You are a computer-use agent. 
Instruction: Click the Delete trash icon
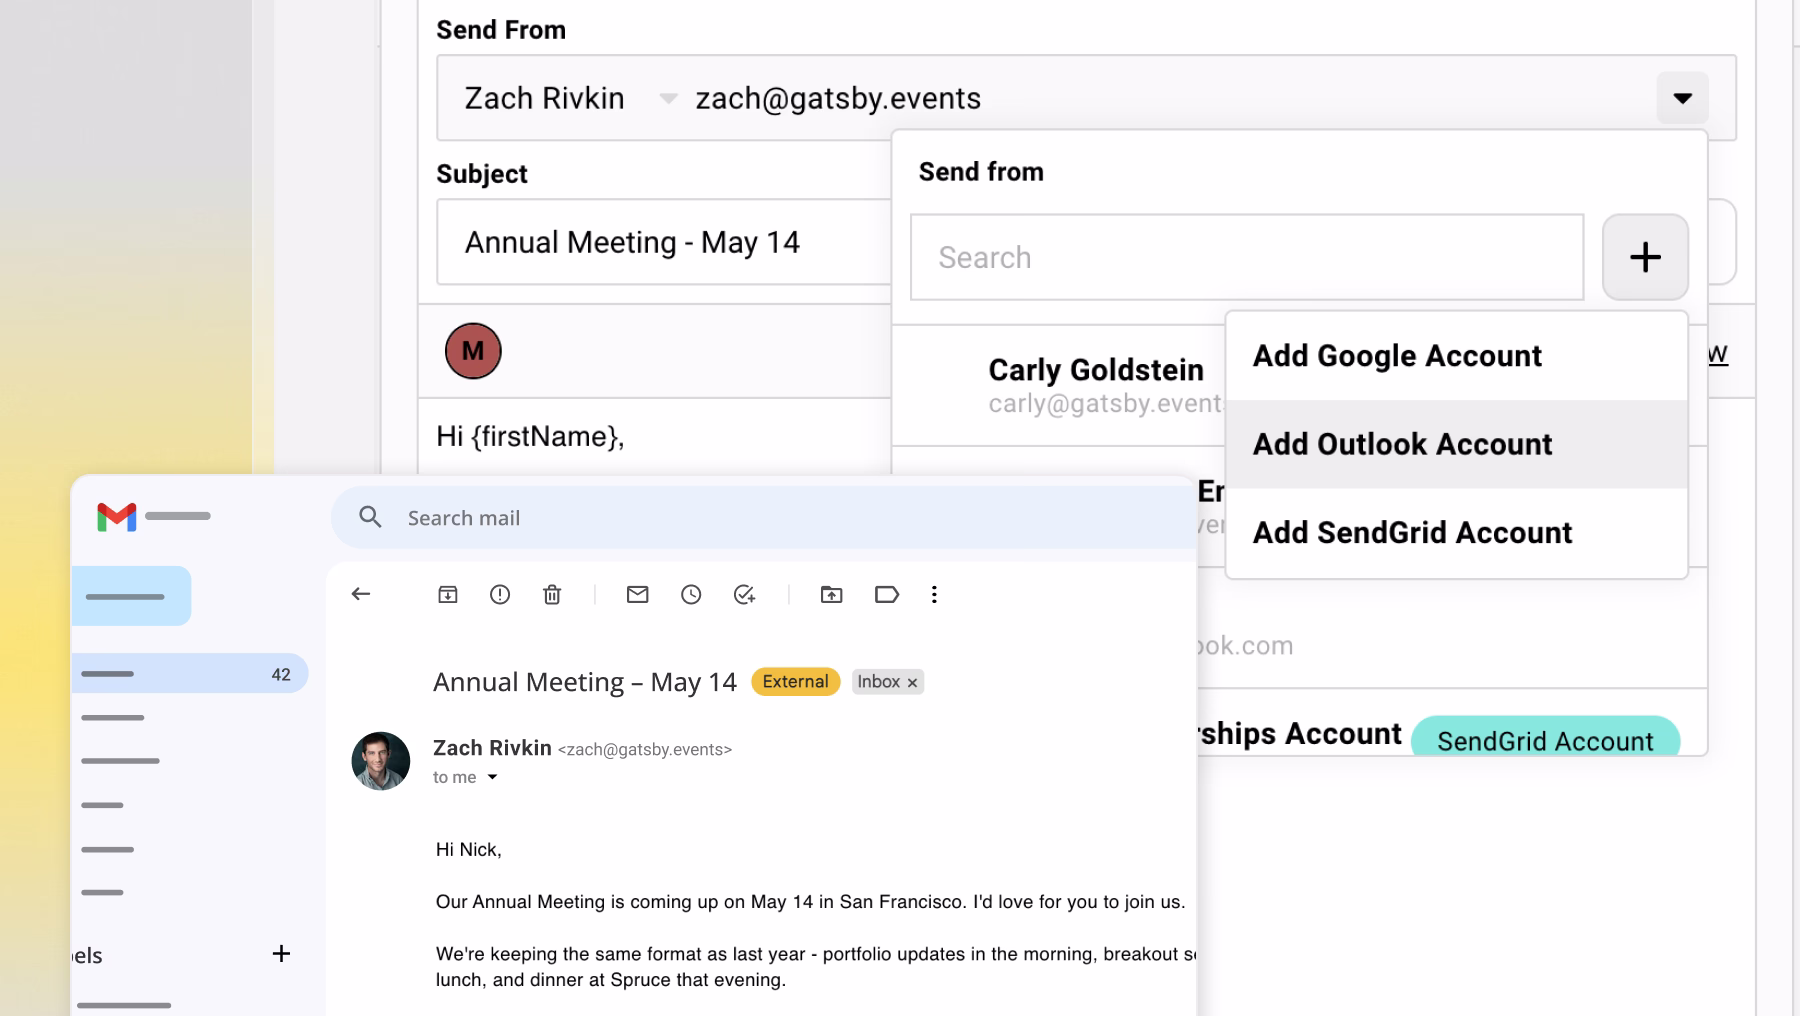click(552, 595)
